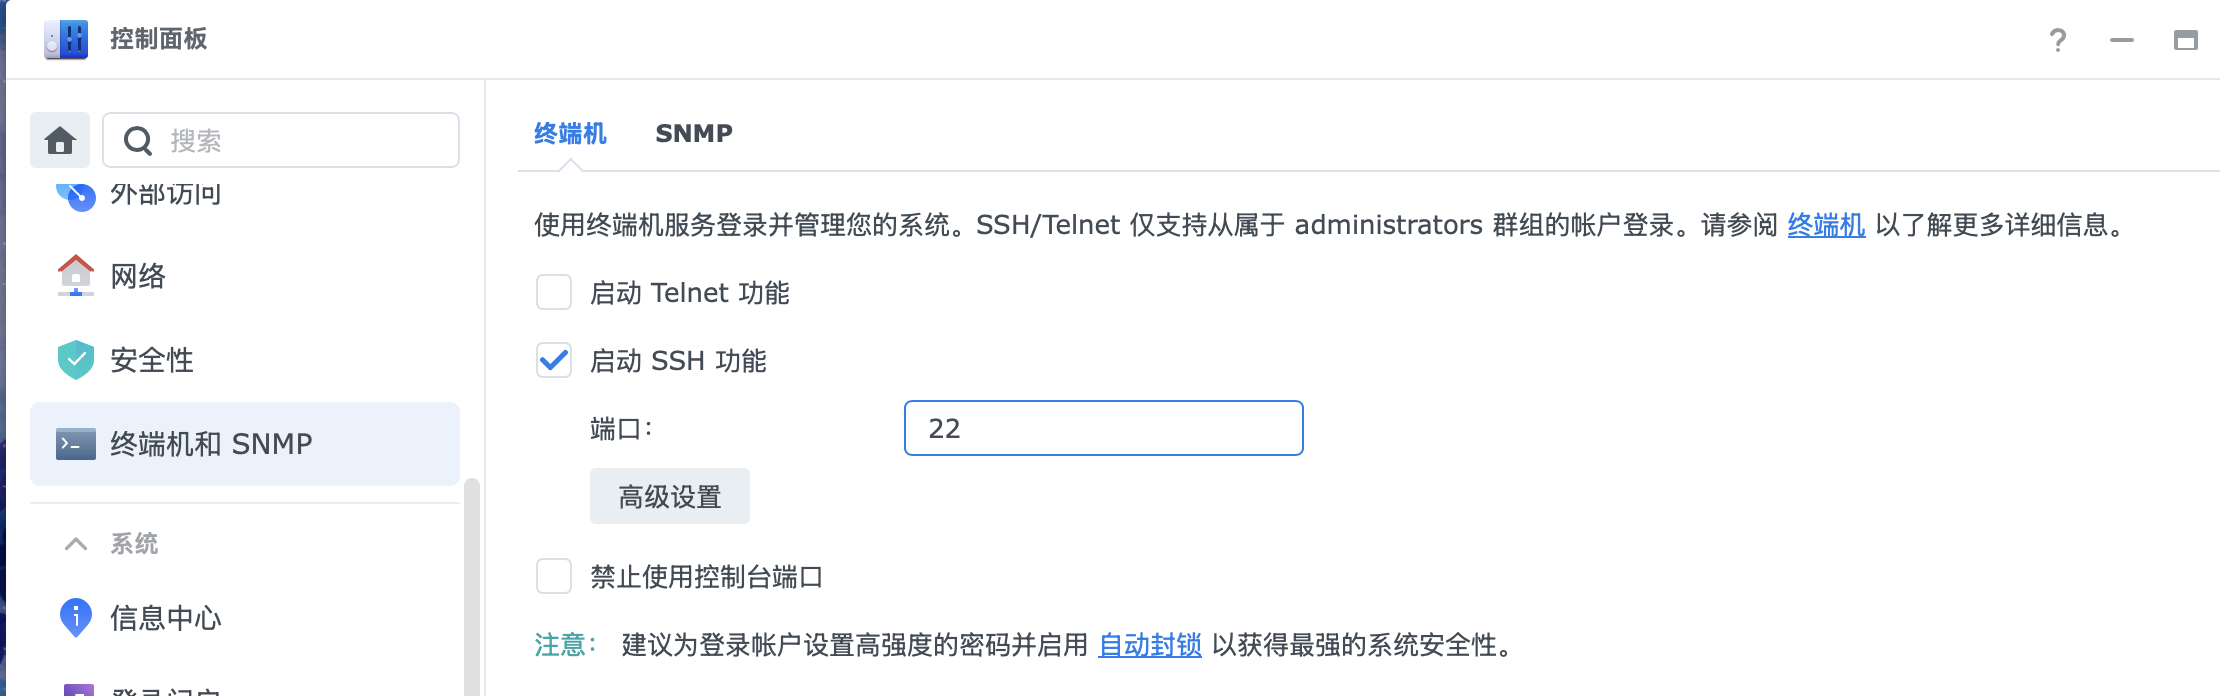Screen dimensions: 2220x696
Task: Enable 启动 Telnet 功能 checkbox
Action: click(x=551, y=293)
